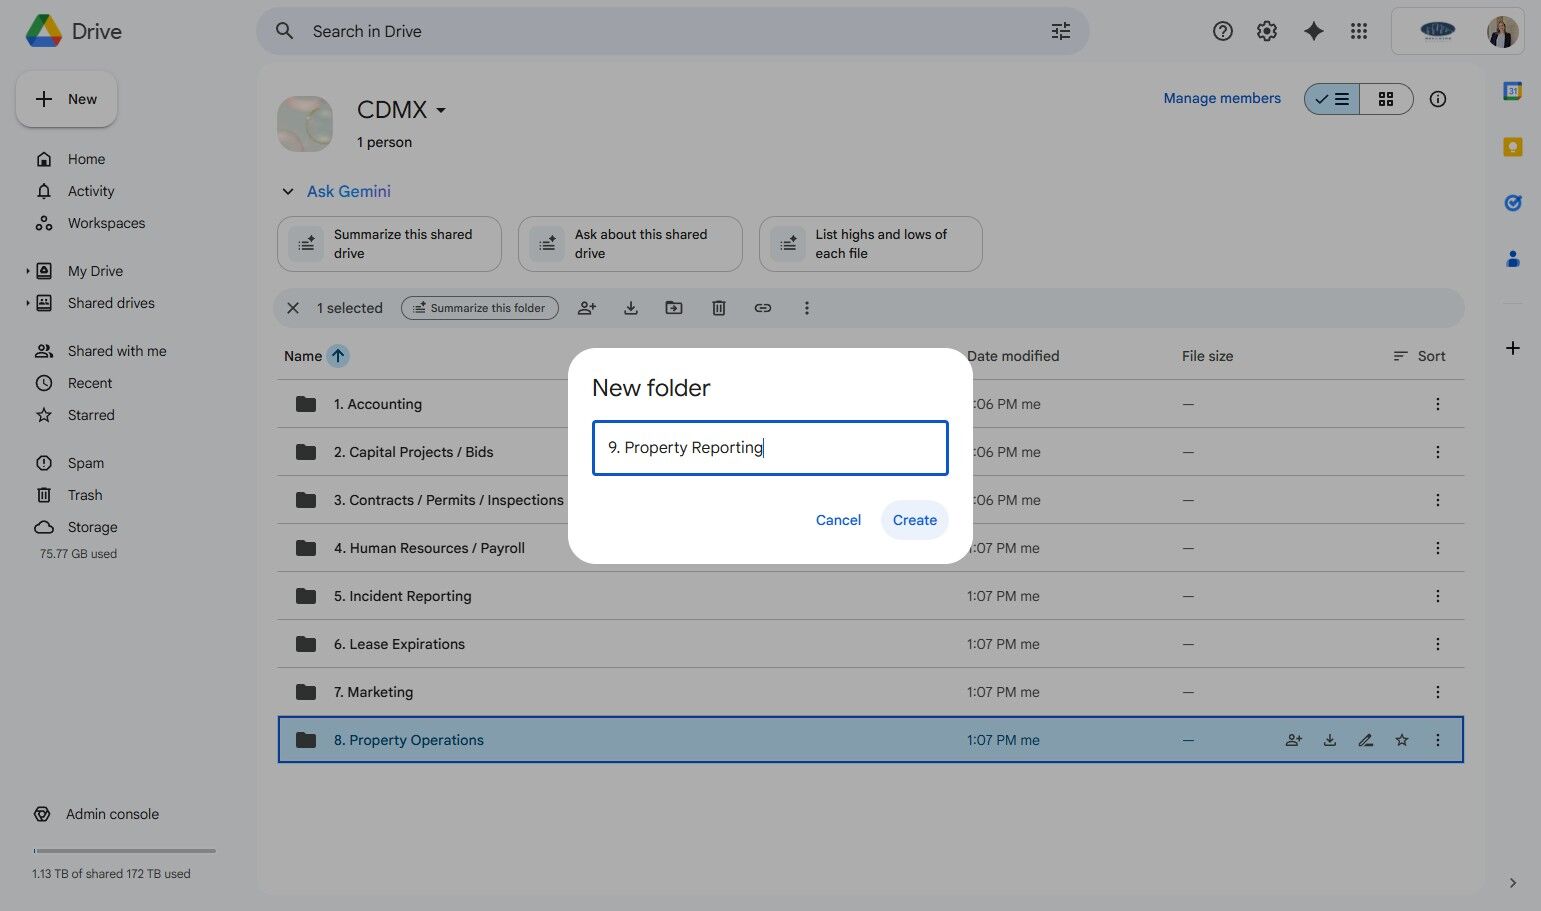Open the Sort options menu
Screen dimensions: 1541x911
pyautogui.click(x=1419, y=356)
